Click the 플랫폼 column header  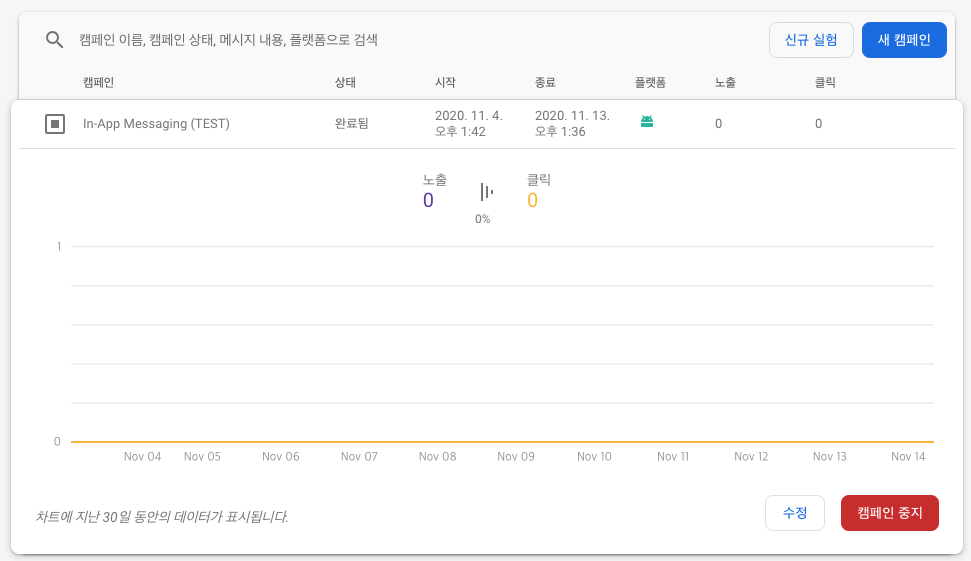click(650, 82)
